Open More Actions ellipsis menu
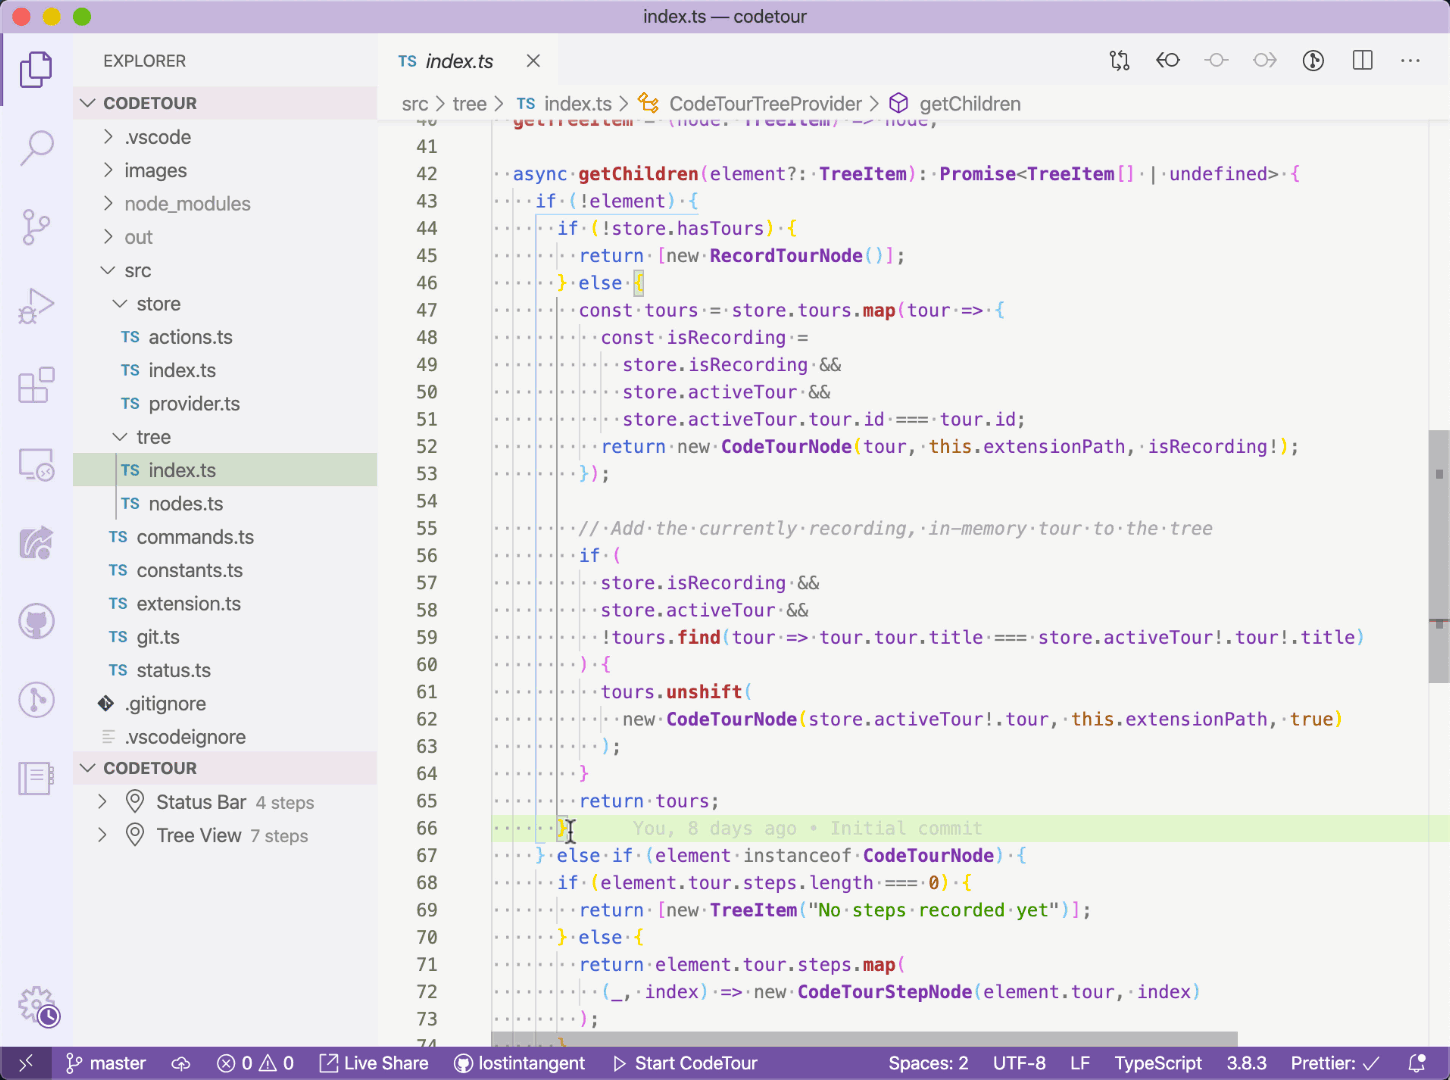 point(1410,61)
